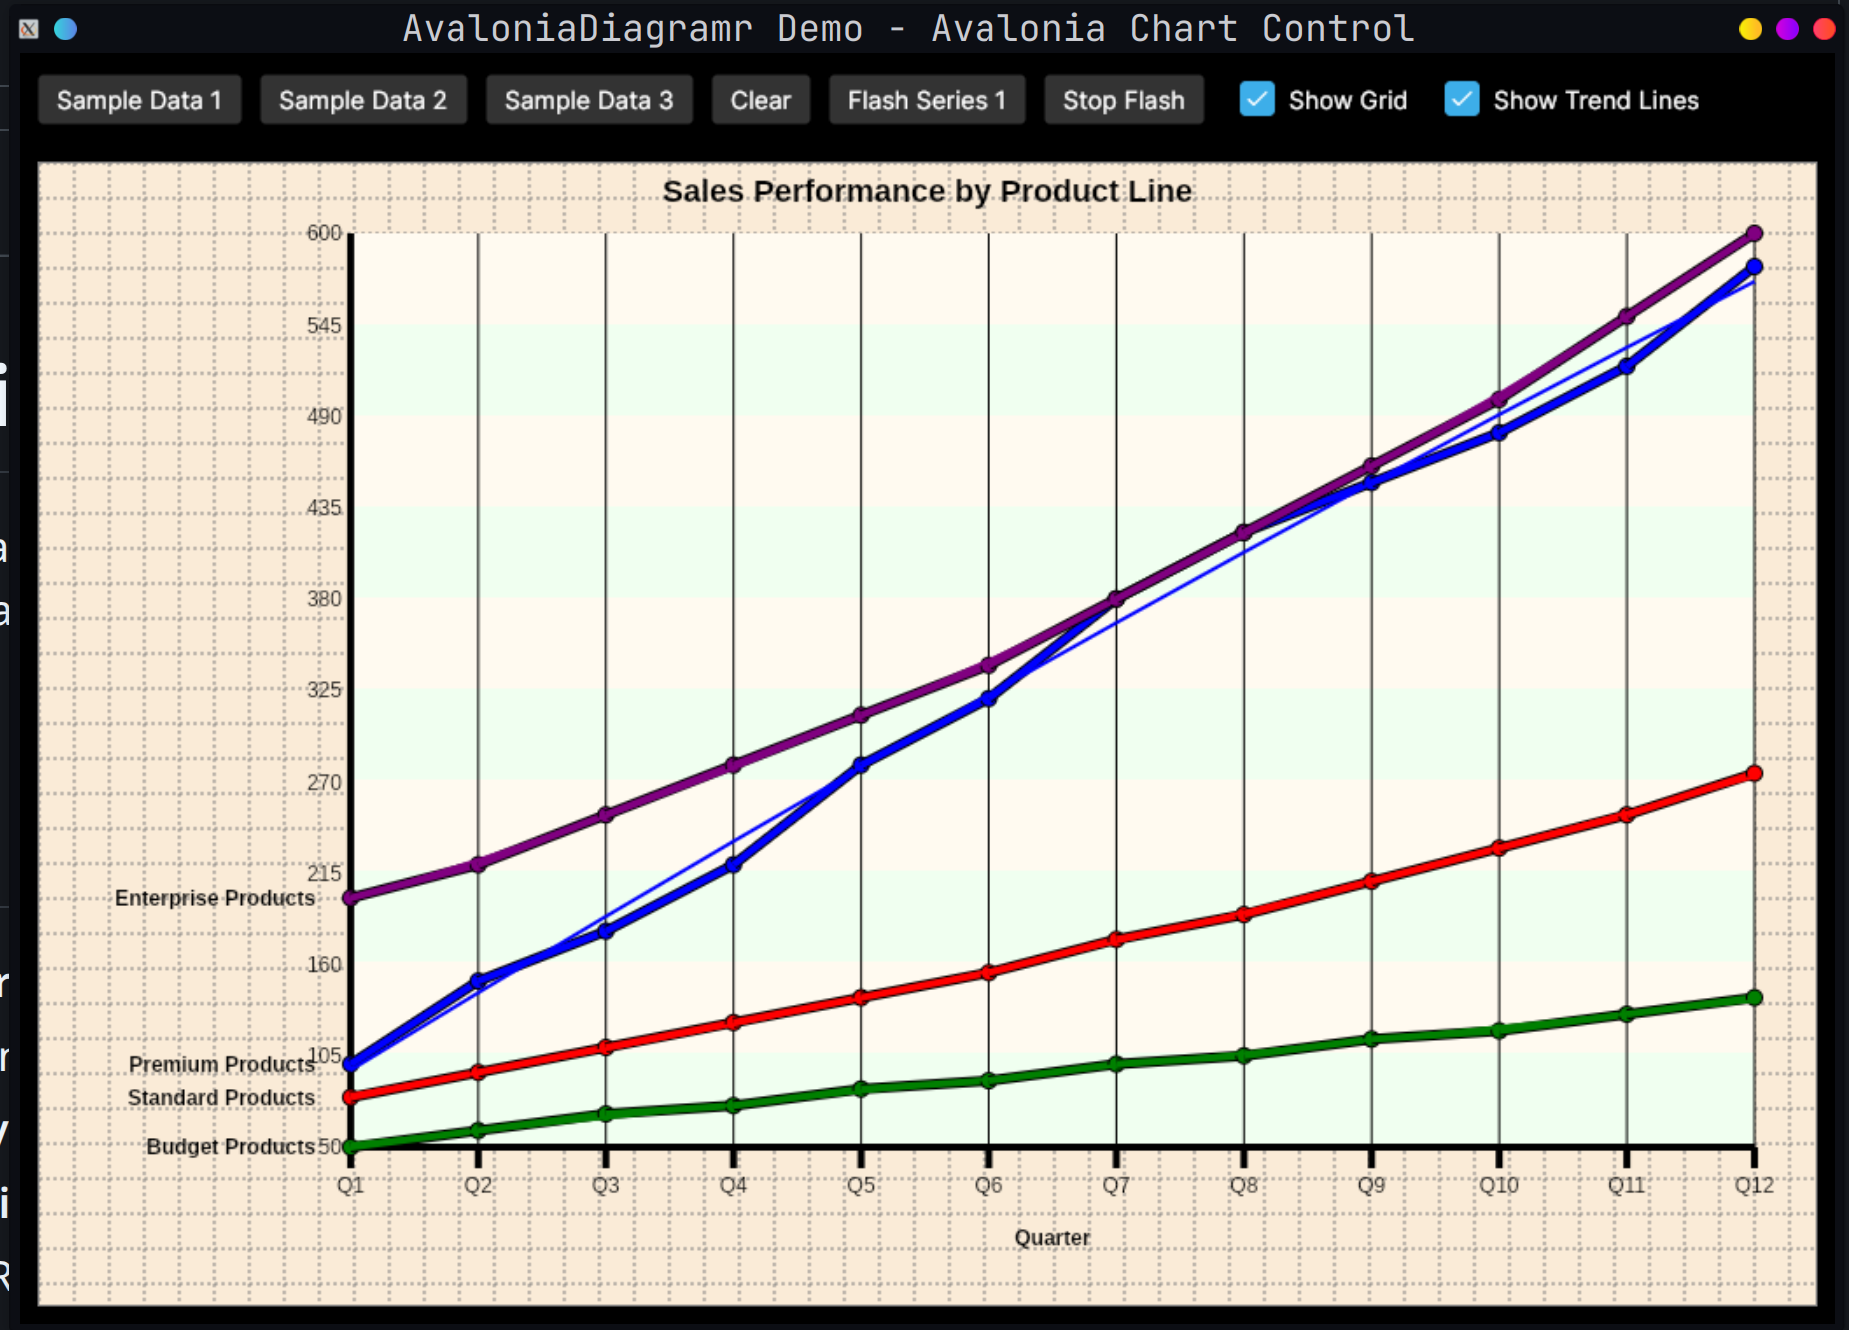This screenshot has height=1330, width=1849.
Task: Uncheck the Show Grid checkbox
Action: (1257, 99)
